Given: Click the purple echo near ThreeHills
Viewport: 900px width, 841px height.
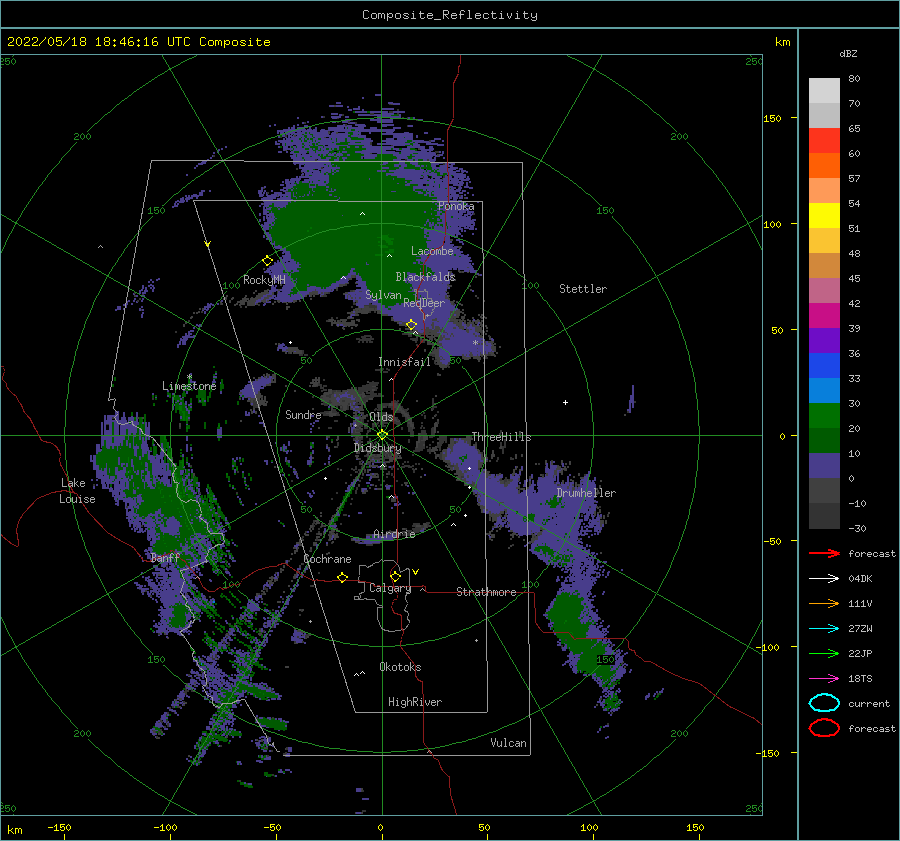Looking at the screenshot, I should coord(466,456).
